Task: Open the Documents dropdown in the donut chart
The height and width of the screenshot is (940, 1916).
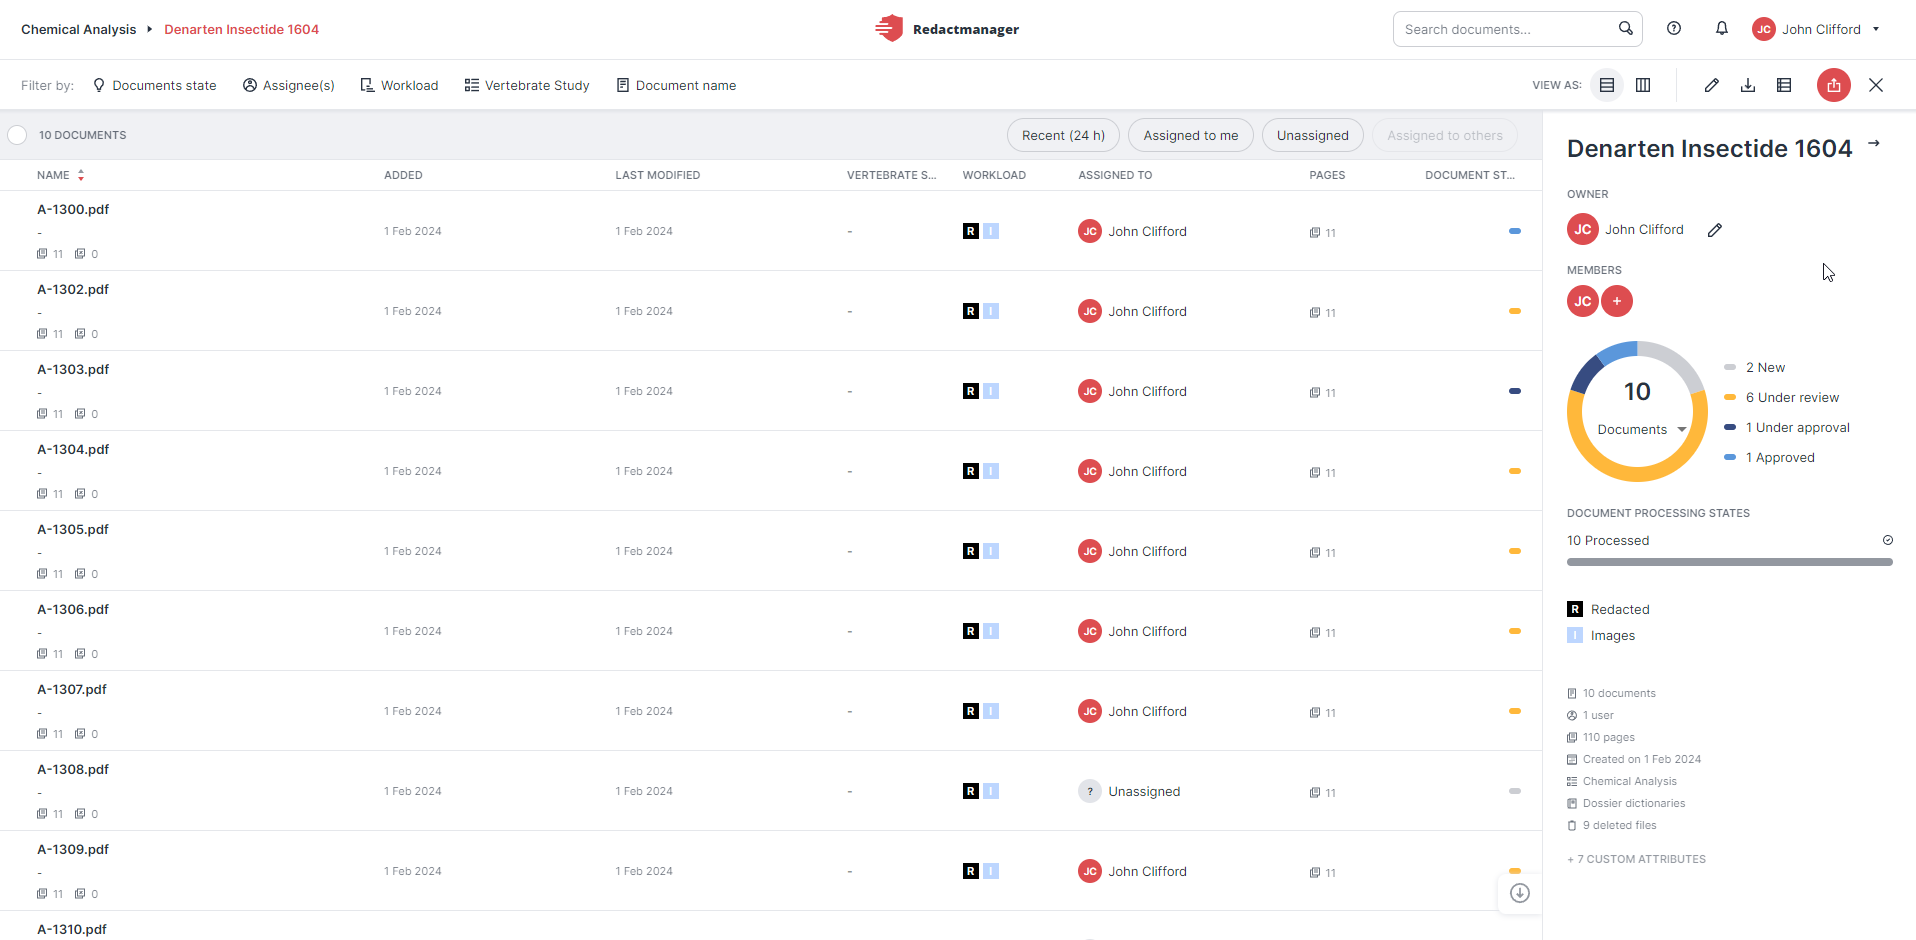Action: click(x=1642, y=429)
